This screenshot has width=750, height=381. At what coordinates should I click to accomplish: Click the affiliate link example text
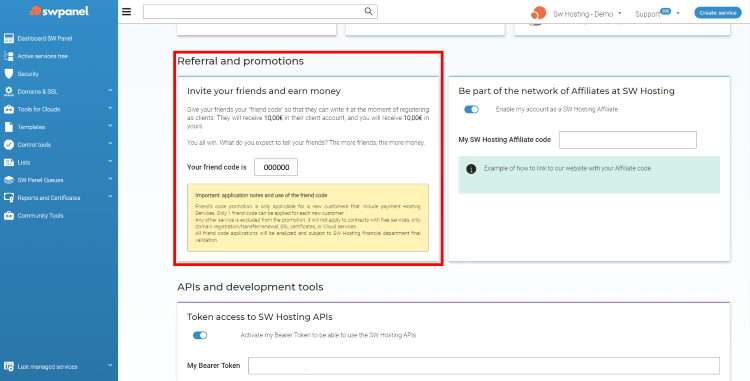pyautogui.click(x=567, y=168)
